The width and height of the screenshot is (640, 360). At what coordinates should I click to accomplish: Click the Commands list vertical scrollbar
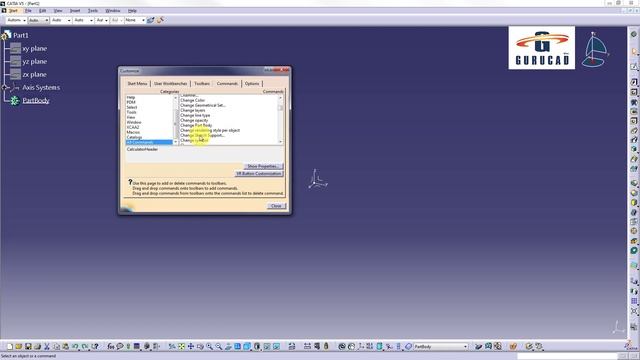pyautogui.click(x=280, y=120)
